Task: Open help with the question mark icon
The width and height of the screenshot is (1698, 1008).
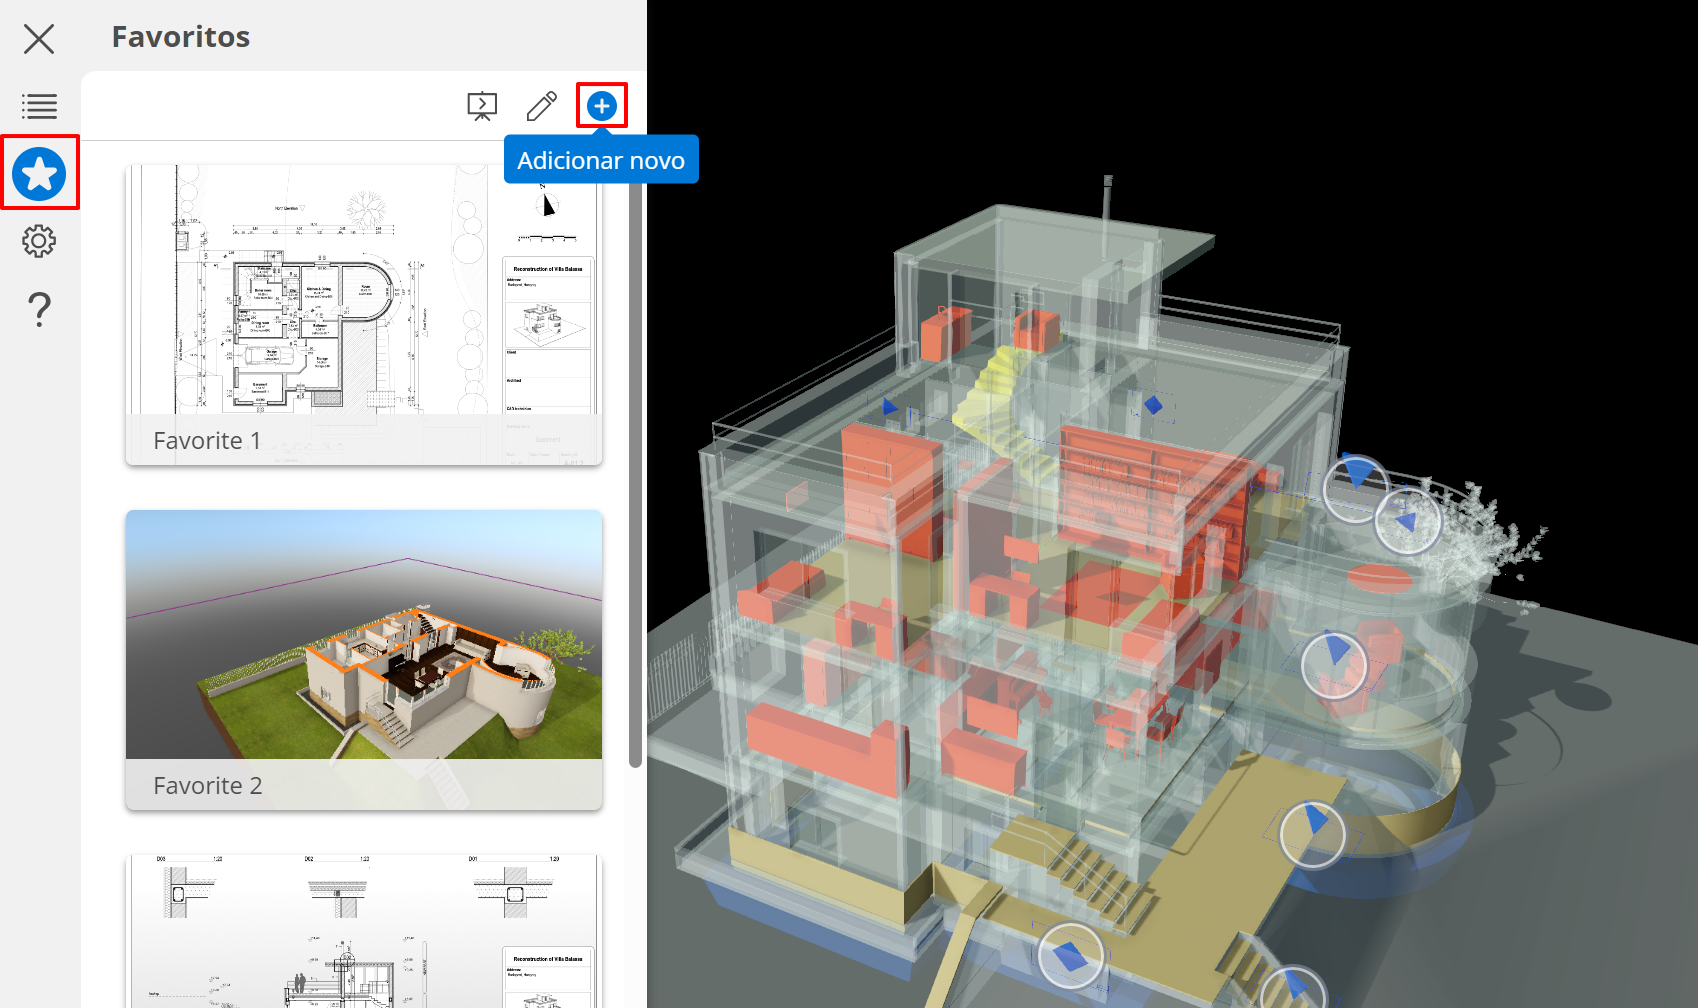Action: point(39,309)
